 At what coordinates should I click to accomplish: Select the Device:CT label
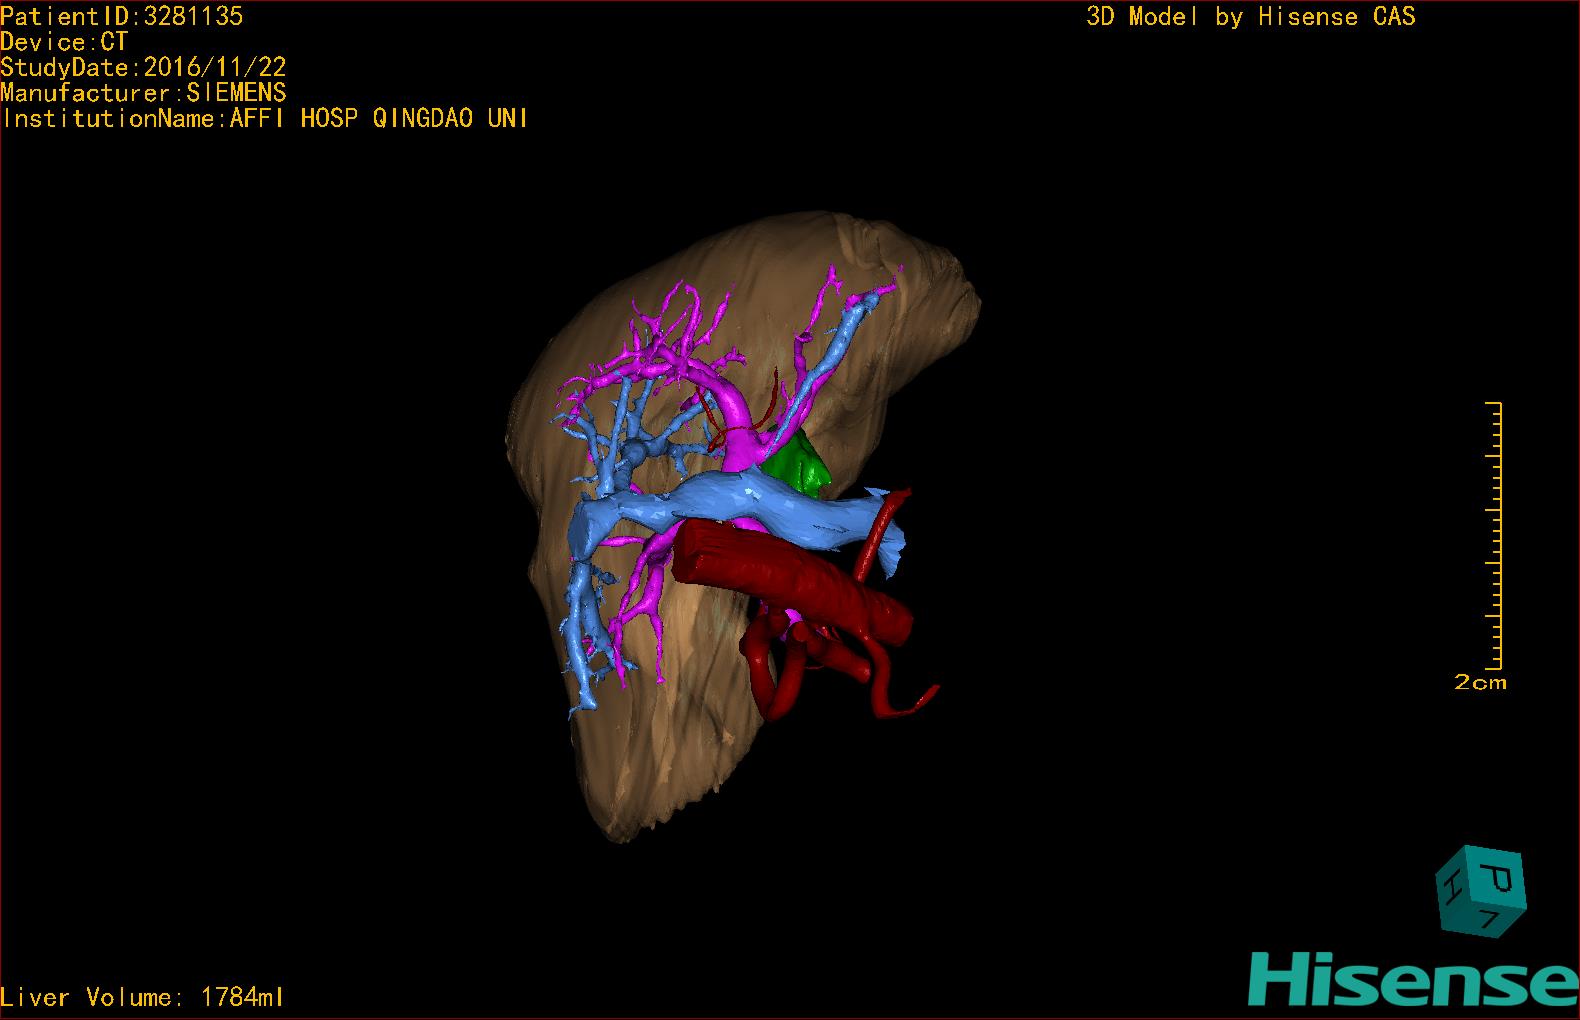point(64,42)
